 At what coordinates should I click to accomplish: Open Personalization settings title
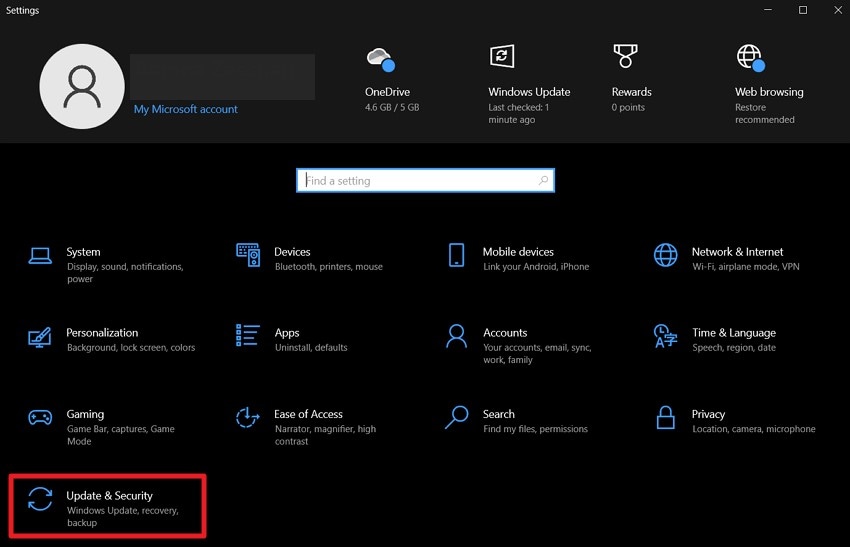102,332
